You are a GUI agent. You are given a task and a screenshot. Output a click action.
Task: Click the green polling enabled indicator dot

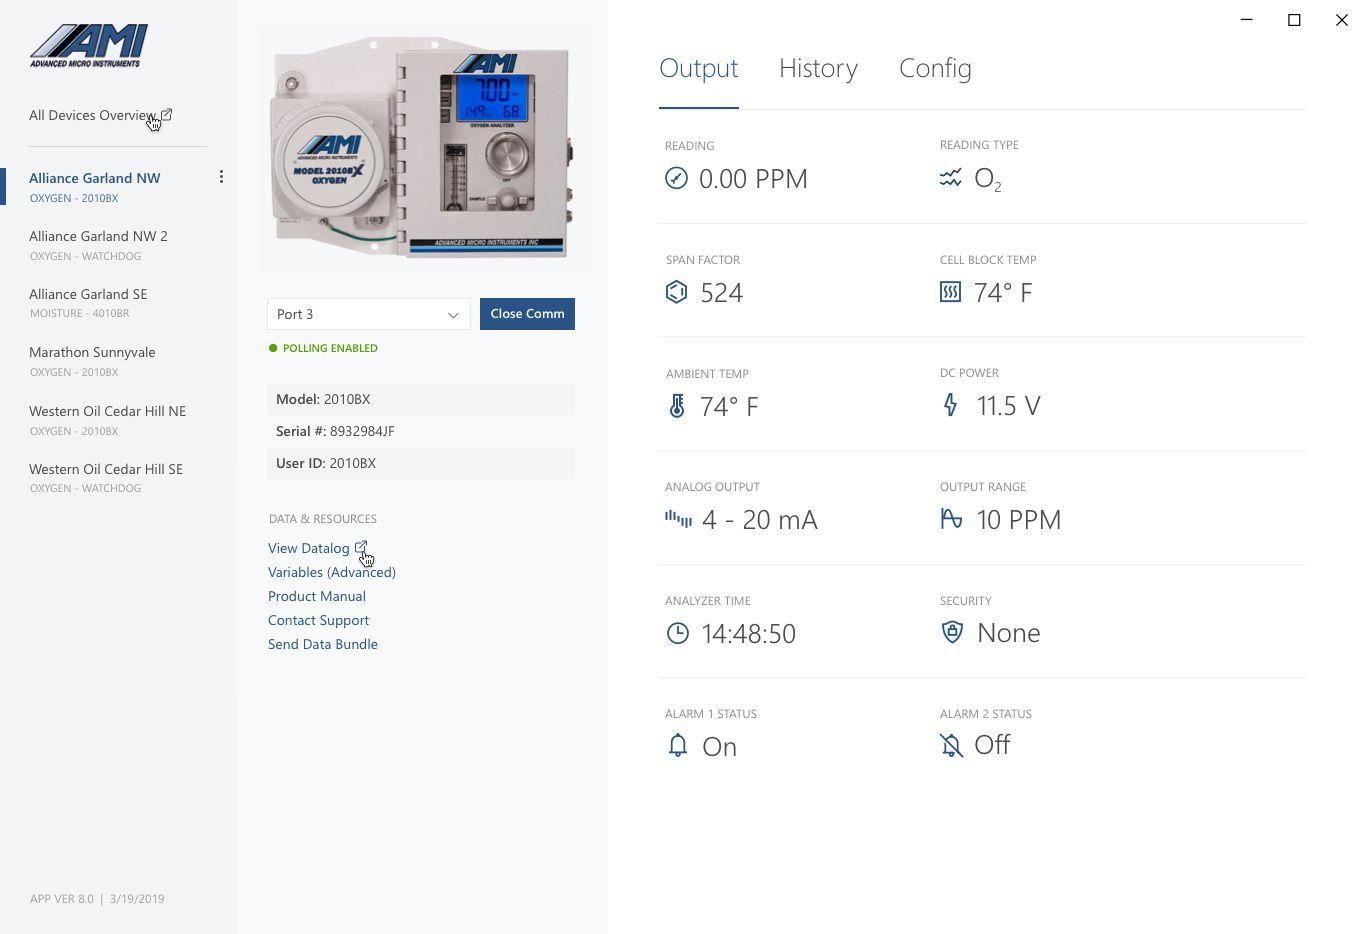point(273,348)
